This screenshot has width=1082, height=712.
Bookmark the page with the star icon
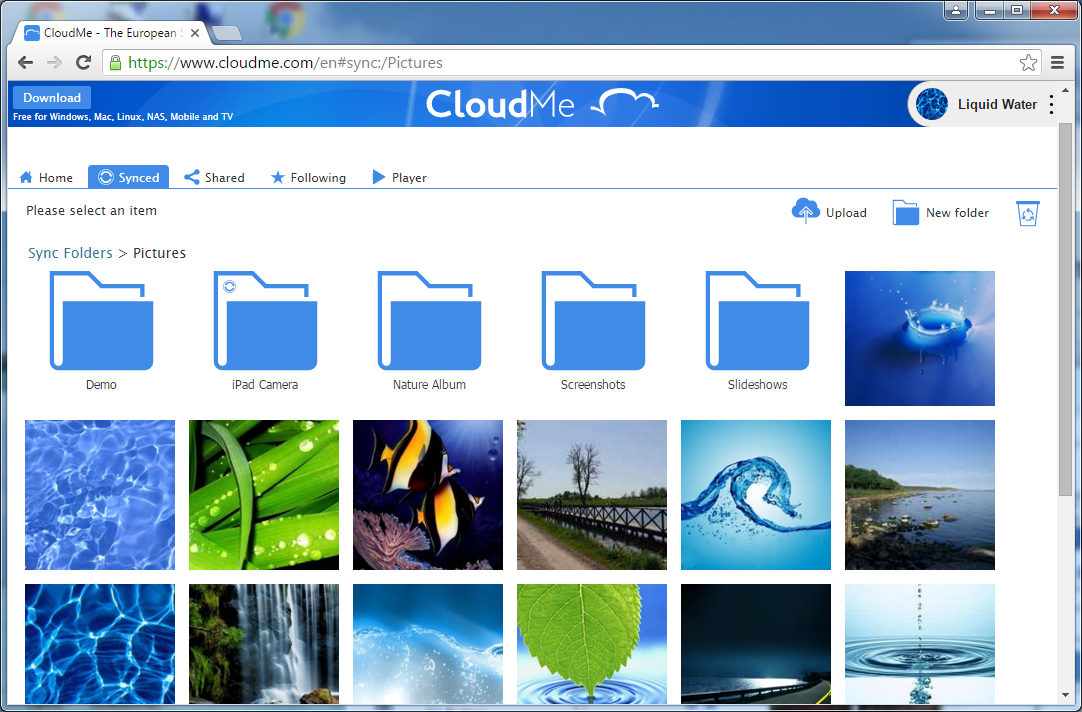click(1028, 62)
